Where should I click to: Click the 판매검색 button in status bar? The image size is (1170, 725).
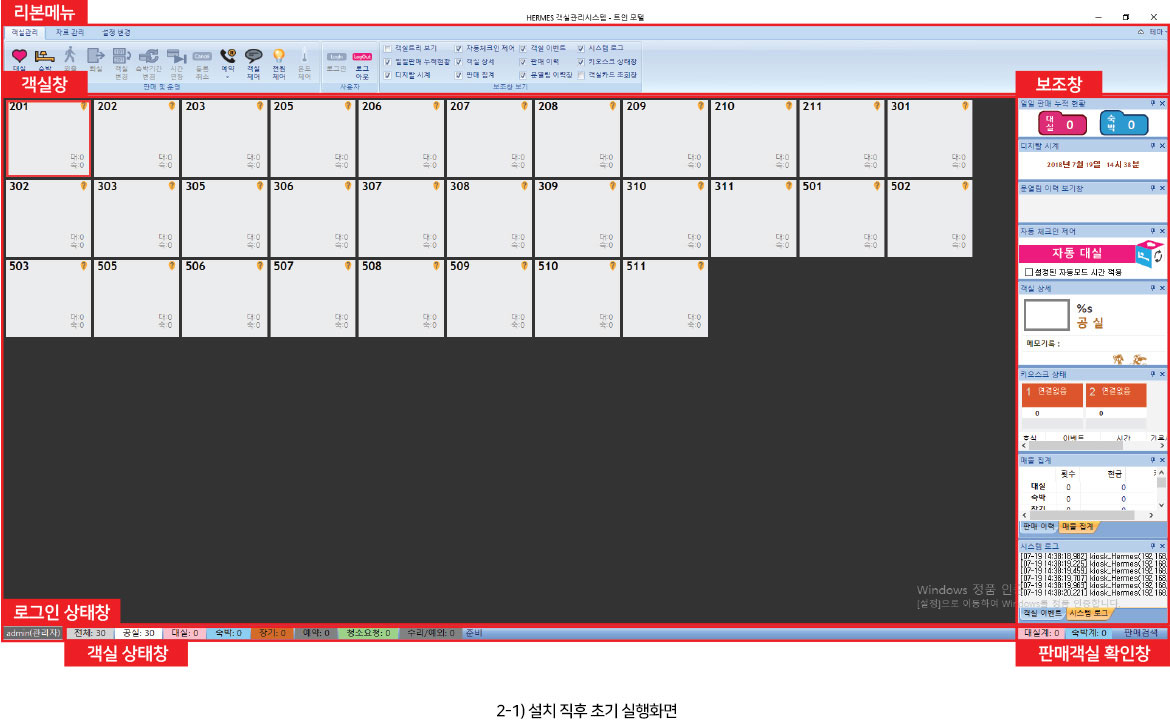[x=1141, y=633]
